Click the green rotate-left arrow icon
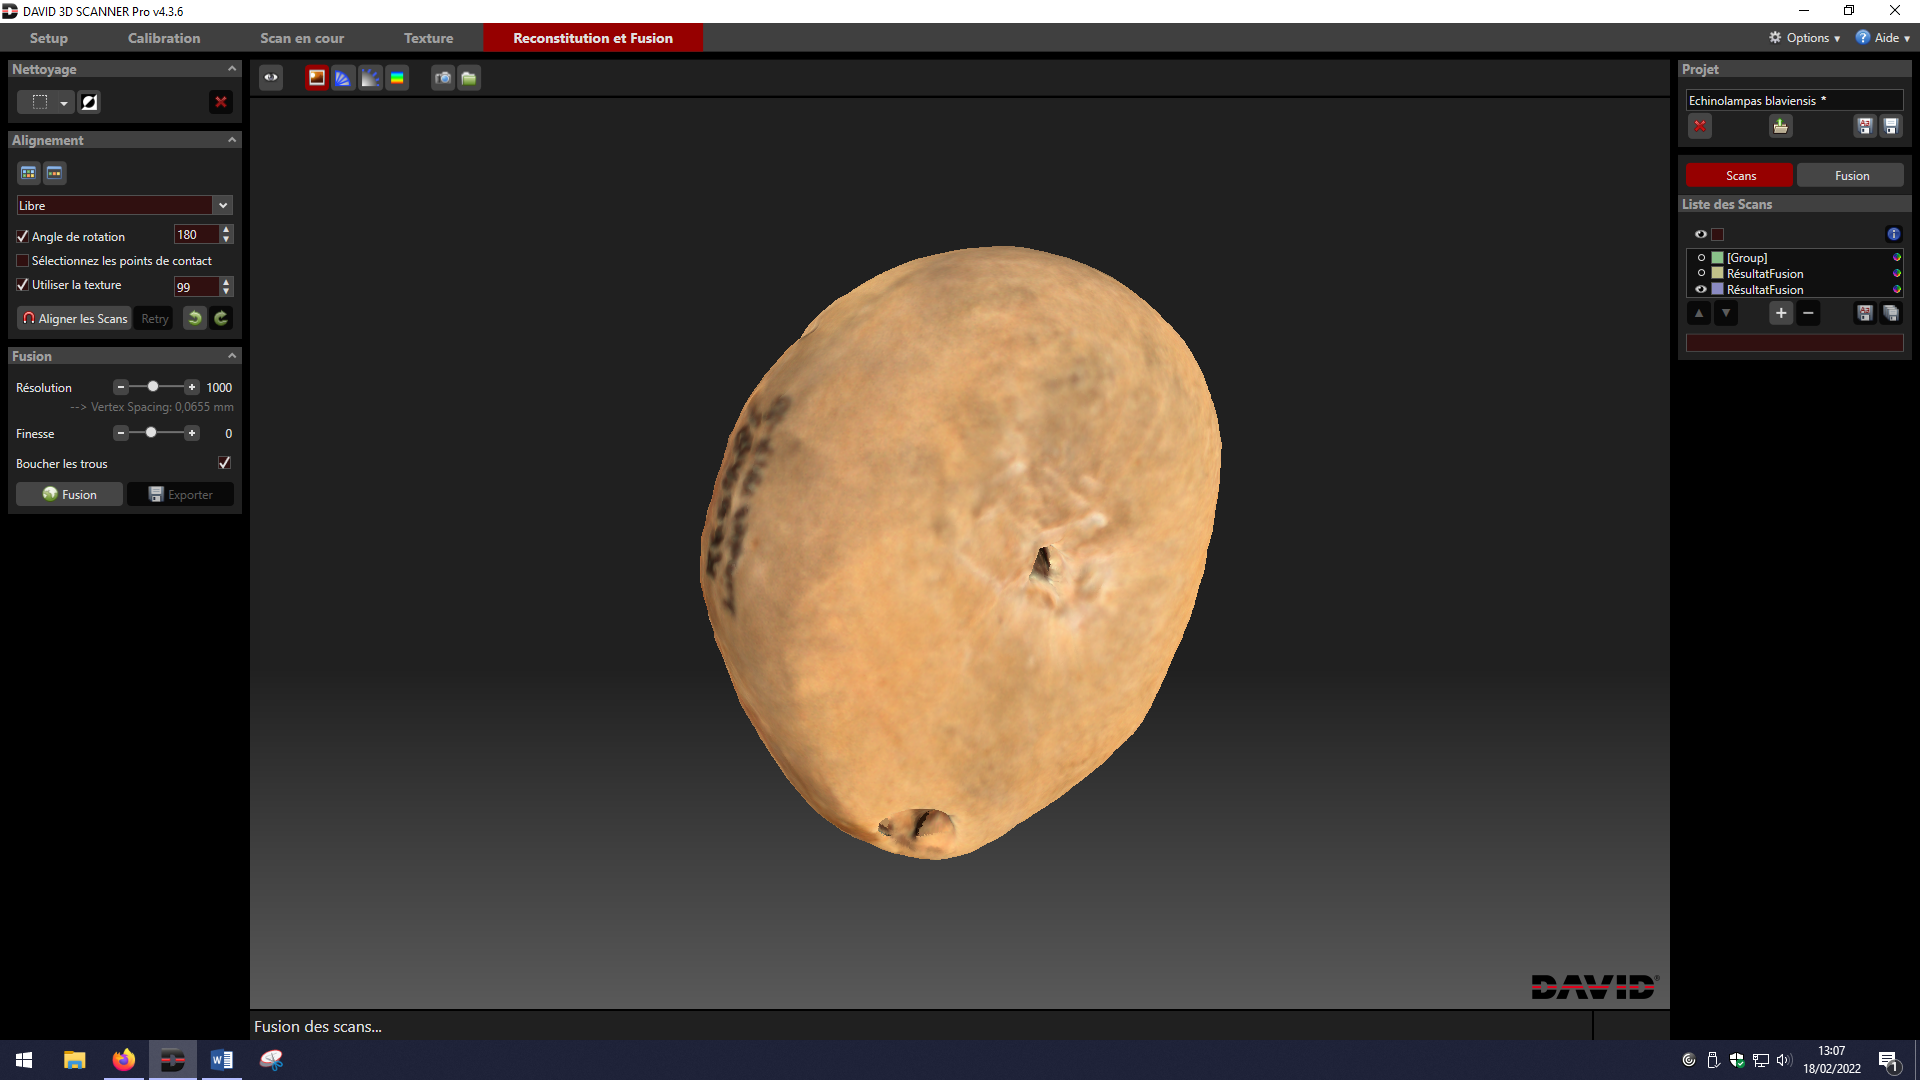The height and width of the screenshot is (1080, 1920). (194, 318)
